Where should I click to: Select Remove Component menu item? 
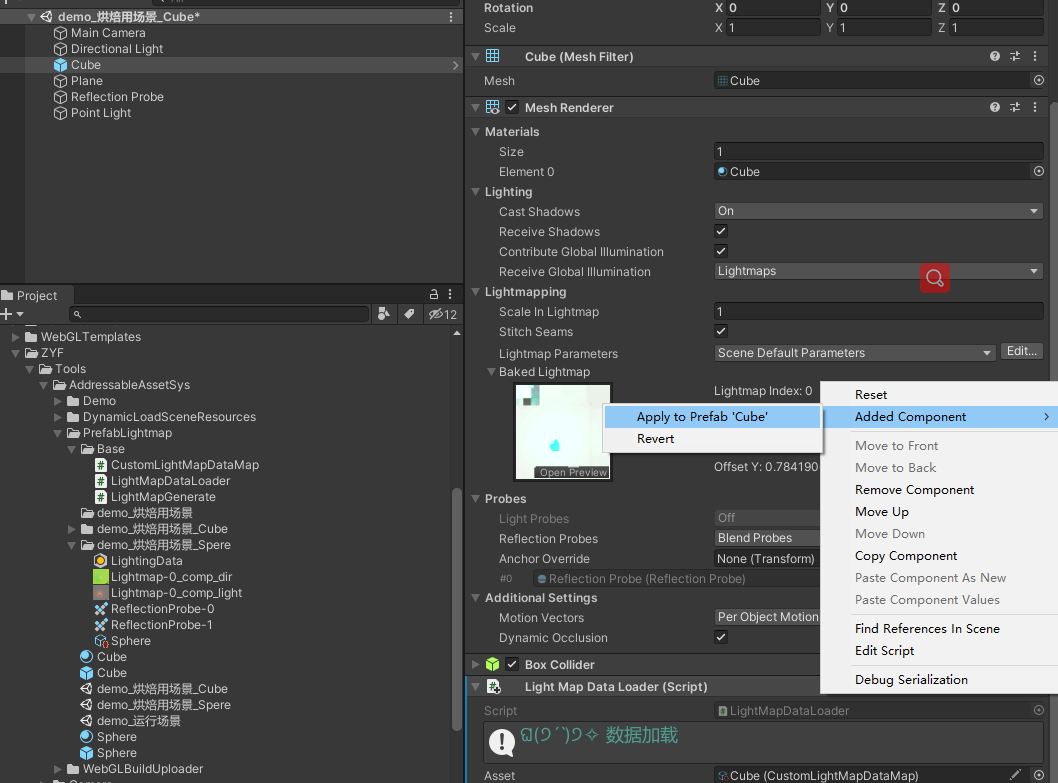[x=939, y=490]
